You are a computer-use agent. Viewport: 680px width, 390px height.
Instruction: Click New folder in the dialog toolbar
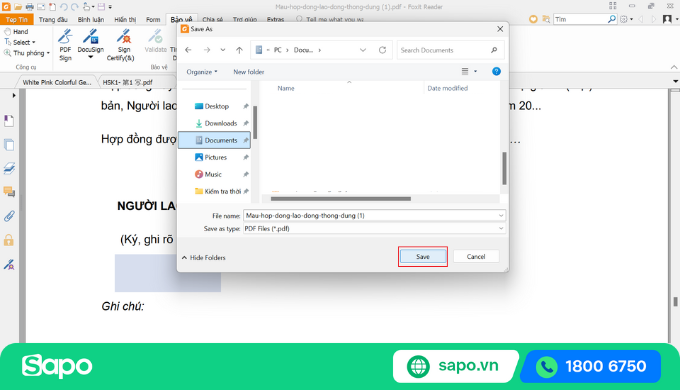[248, 72]
